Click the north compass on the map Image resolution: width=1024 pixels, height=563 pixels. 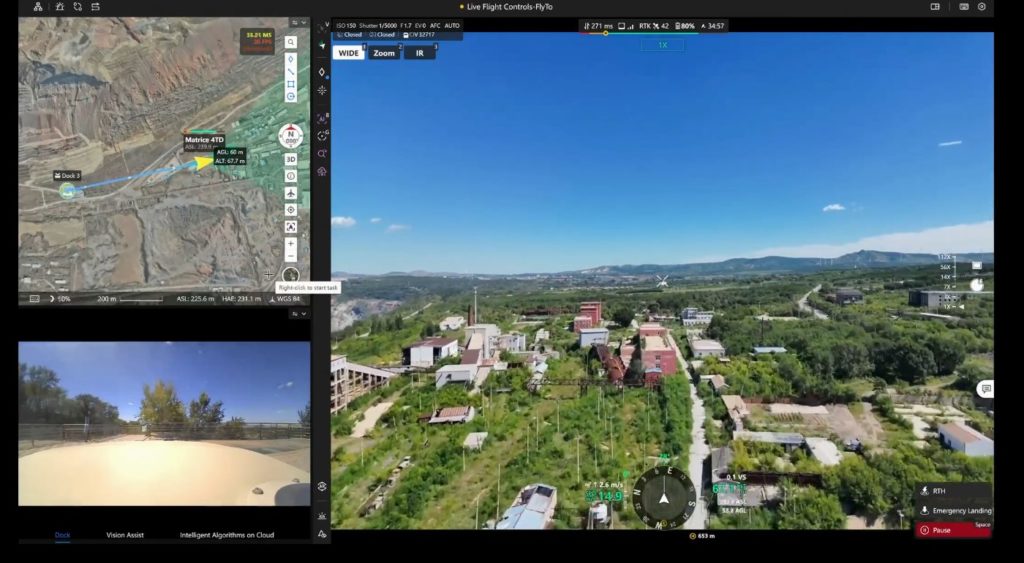pos(291,136)
